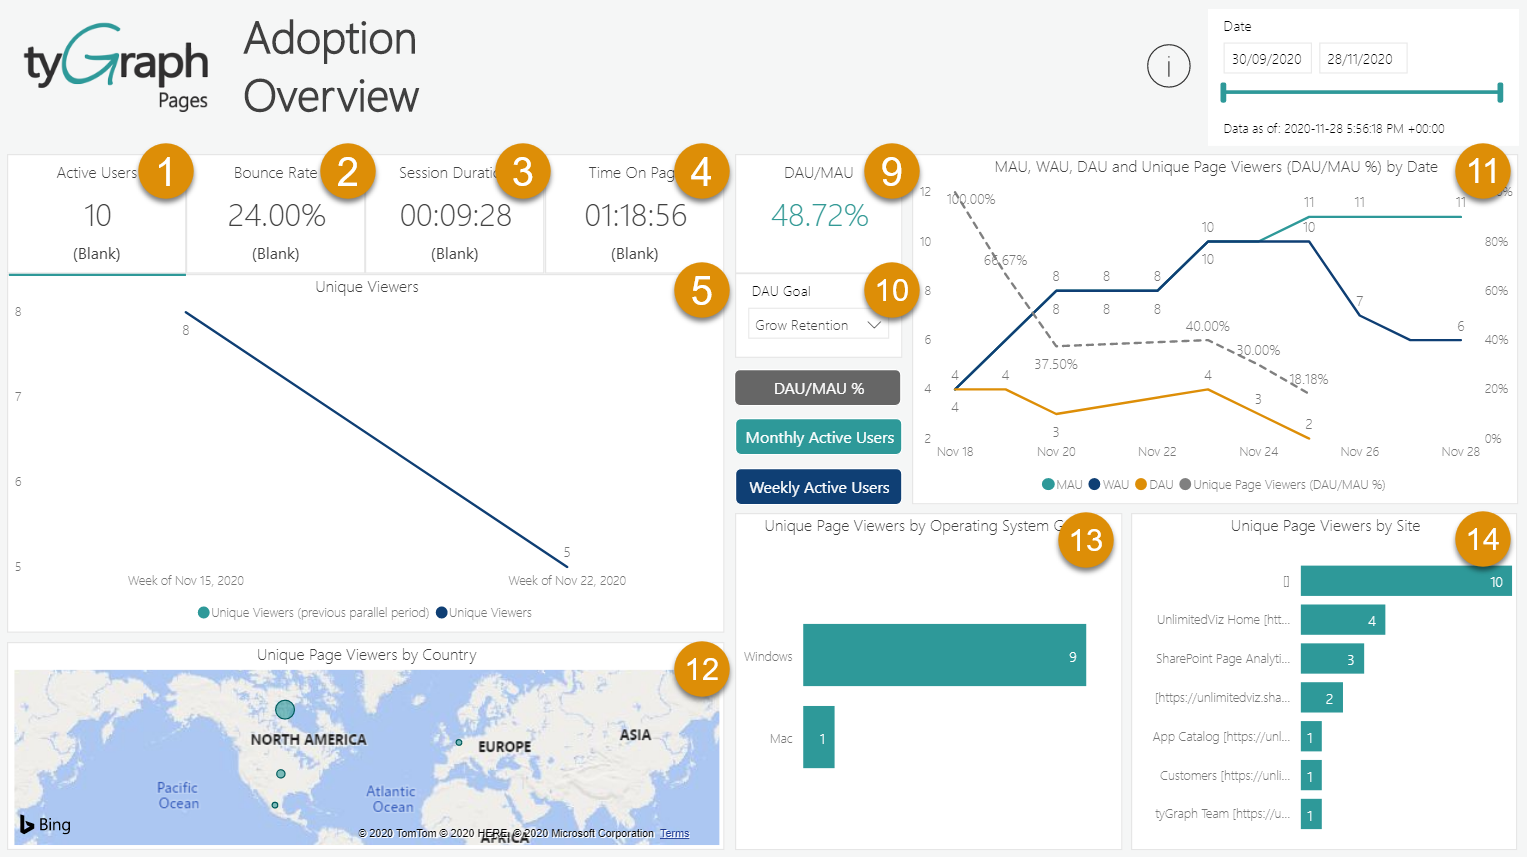
Task: Click the info icon beside the date panel
Action: (1168, 66)
